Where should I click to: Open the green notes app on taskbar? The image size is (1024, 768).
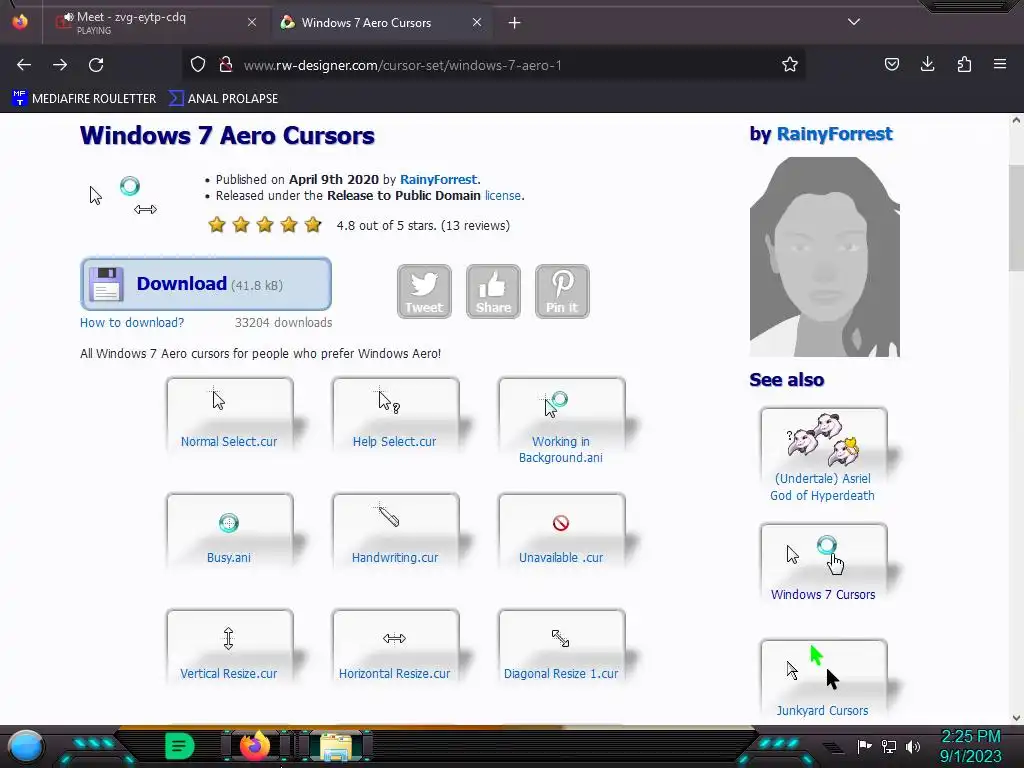[x=180, y=746]
